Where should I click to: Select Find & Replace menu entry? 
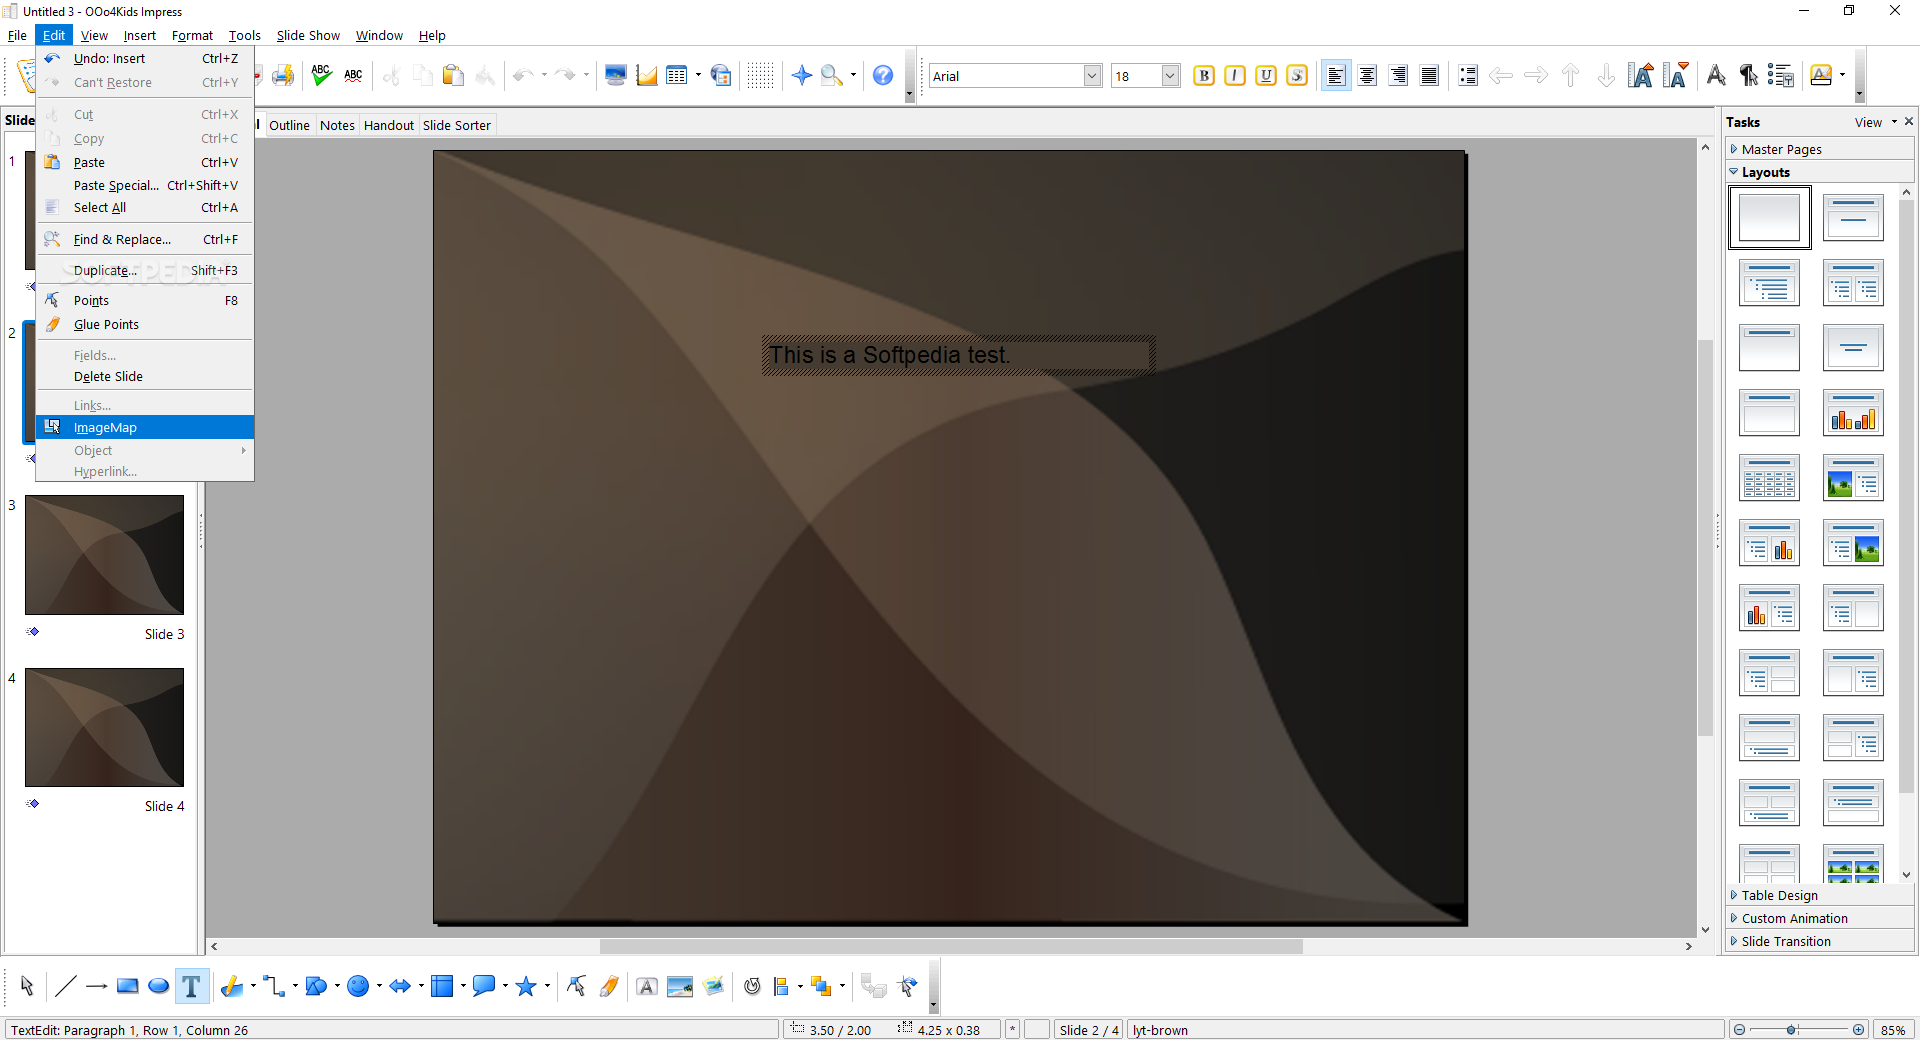pyautogui.click(x=145, y=239)
